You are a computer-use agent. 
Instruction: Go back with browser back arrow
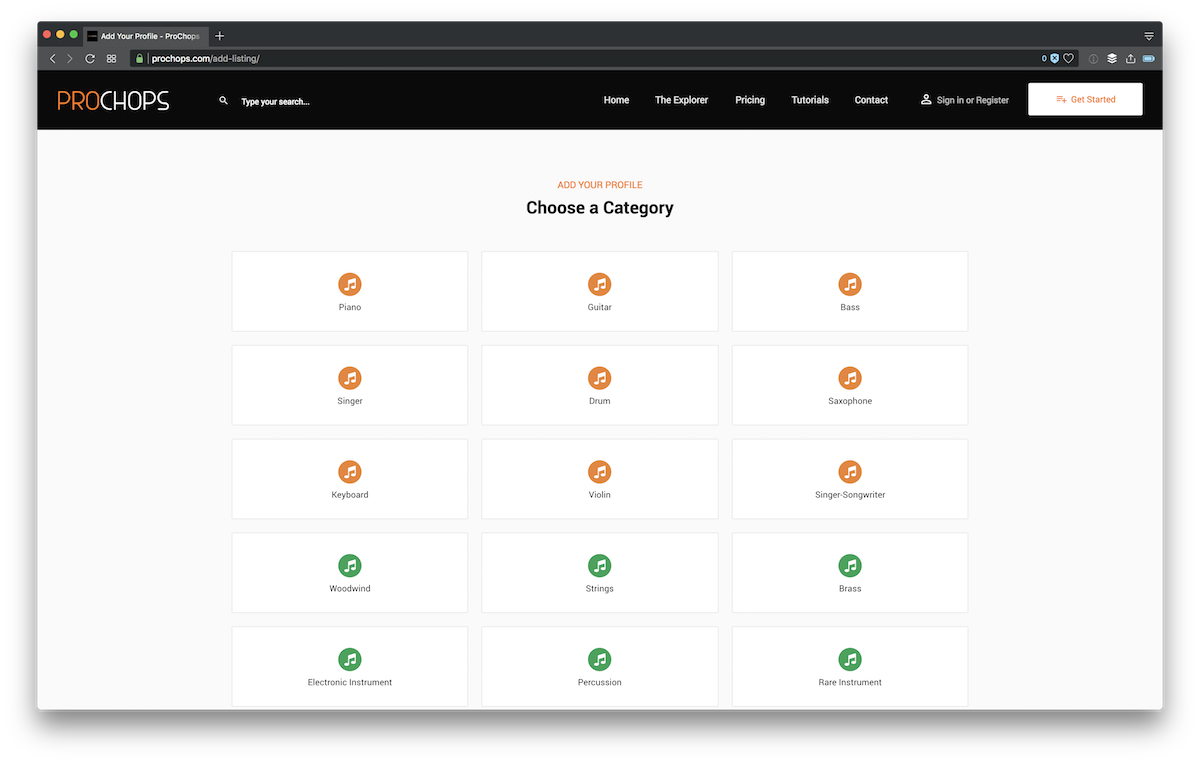tap(53, 59)
